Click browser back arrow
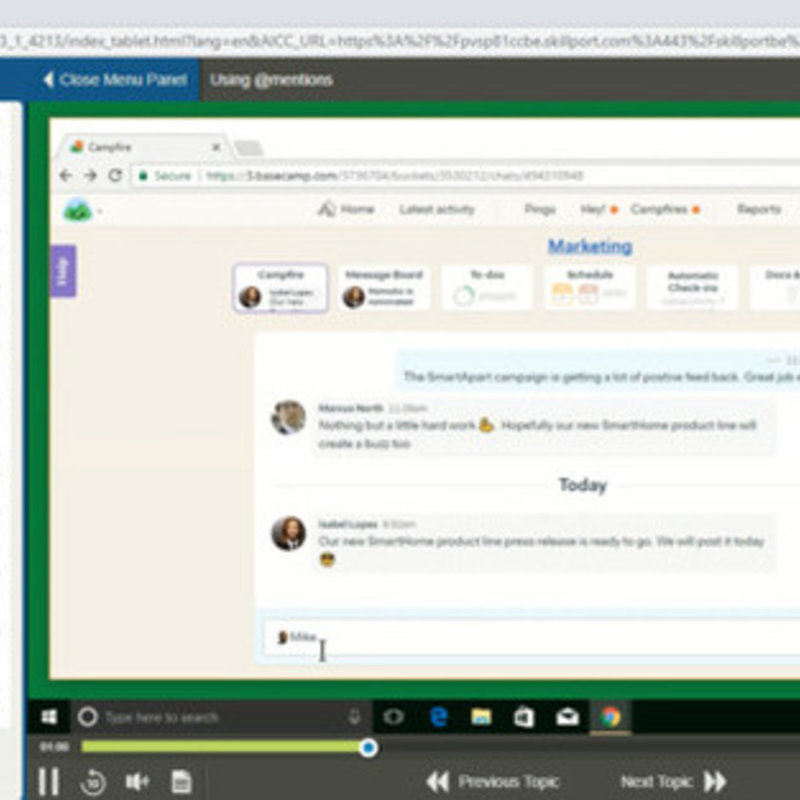The image size is (800, 800). click(x=65, y=176)
